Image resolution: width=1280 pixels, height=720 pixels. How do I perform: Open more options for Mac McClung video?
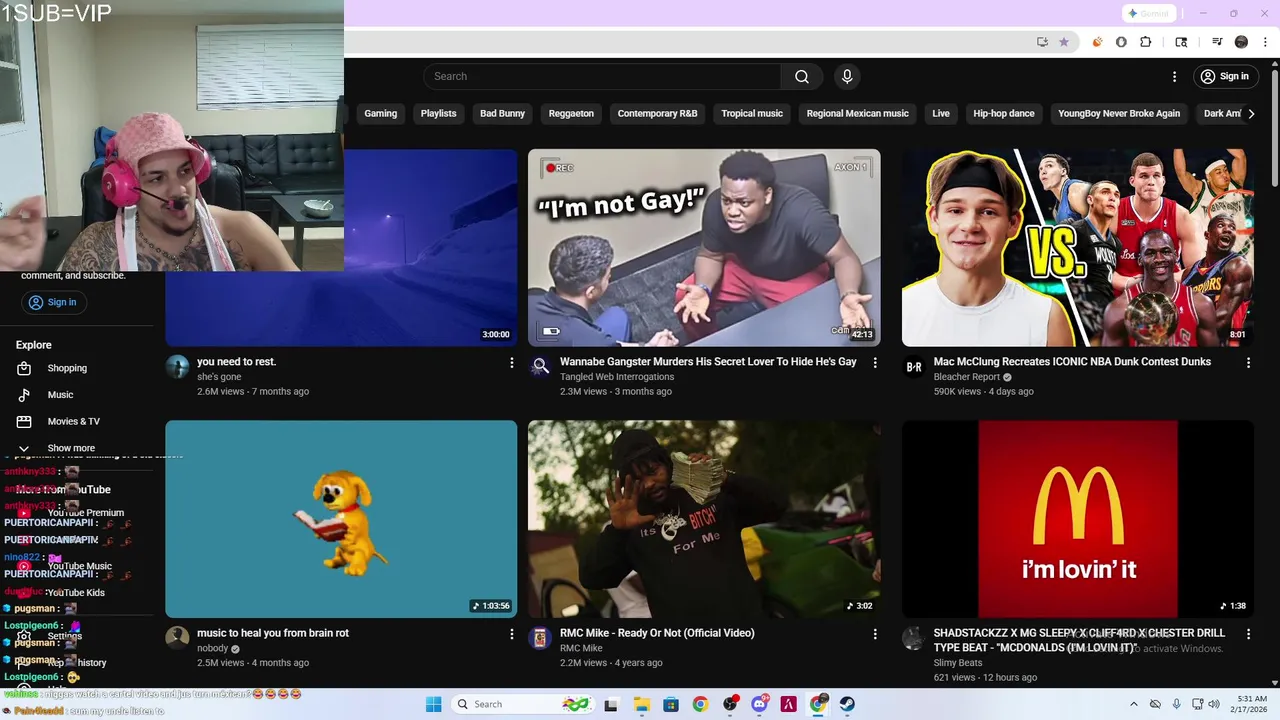pos(1248,363)
